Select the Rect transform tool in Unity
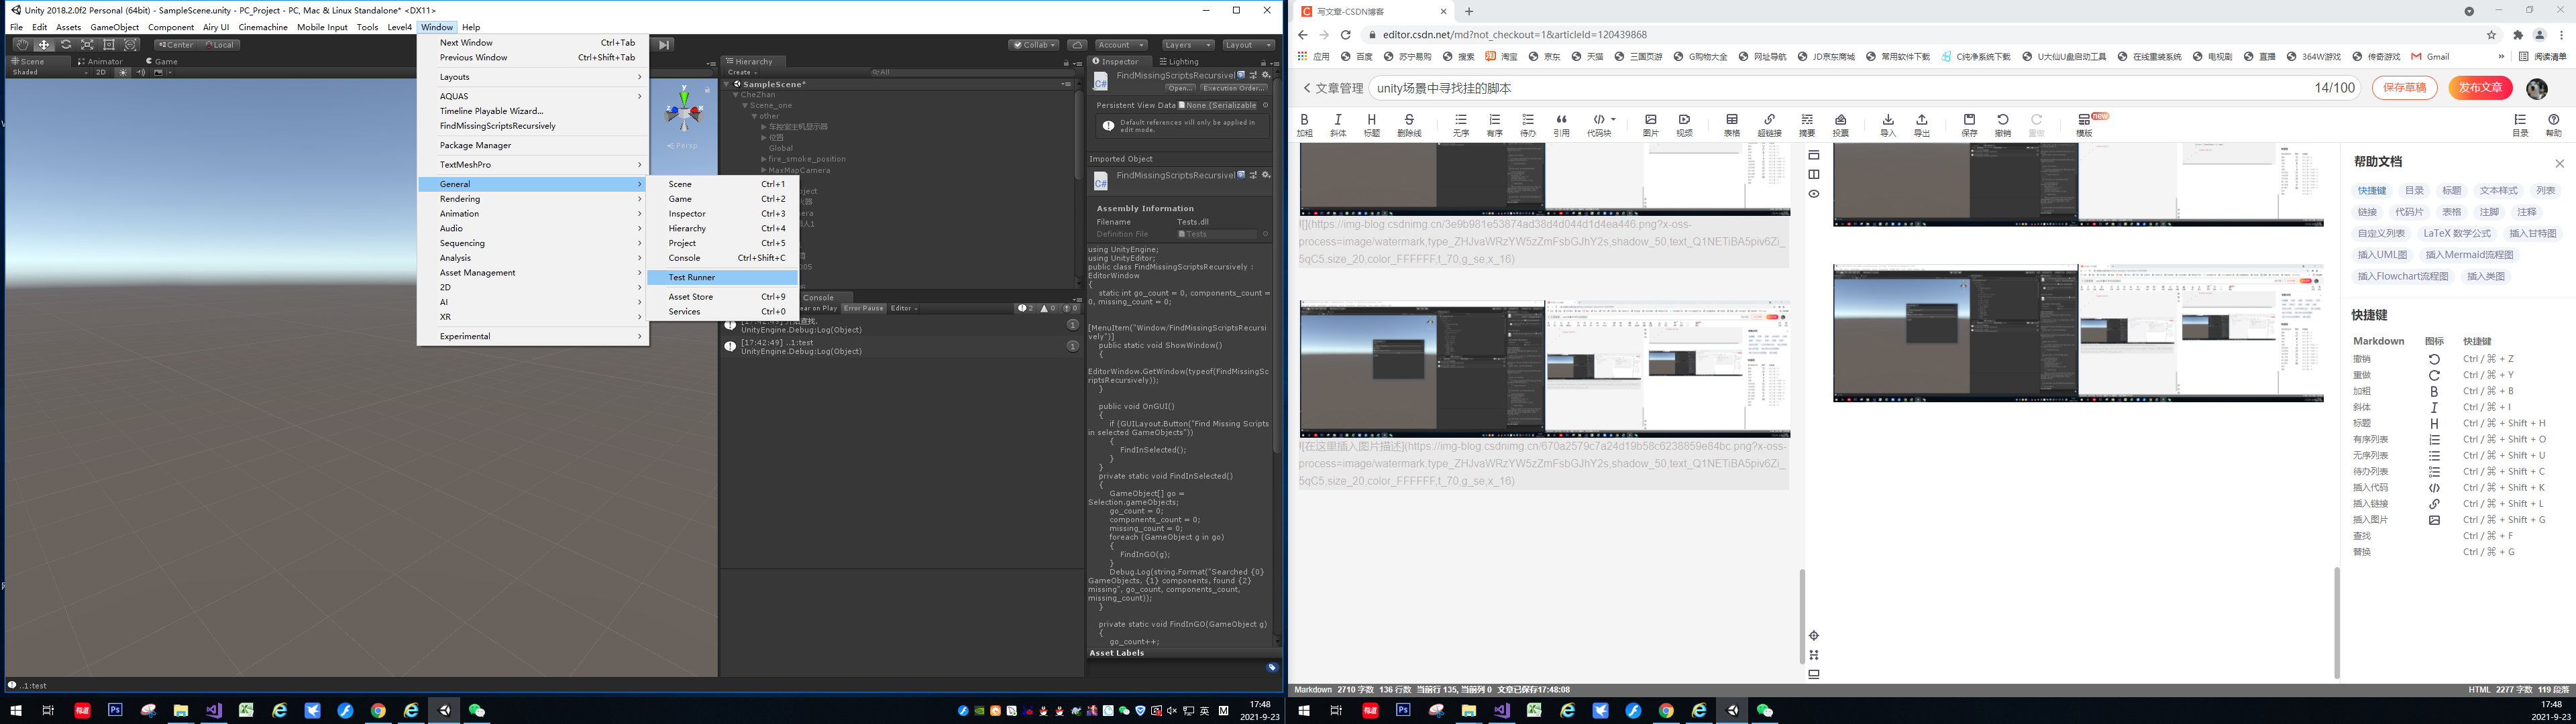The height and width of the screenshot is (724, 2576). (x=109, y=45)
